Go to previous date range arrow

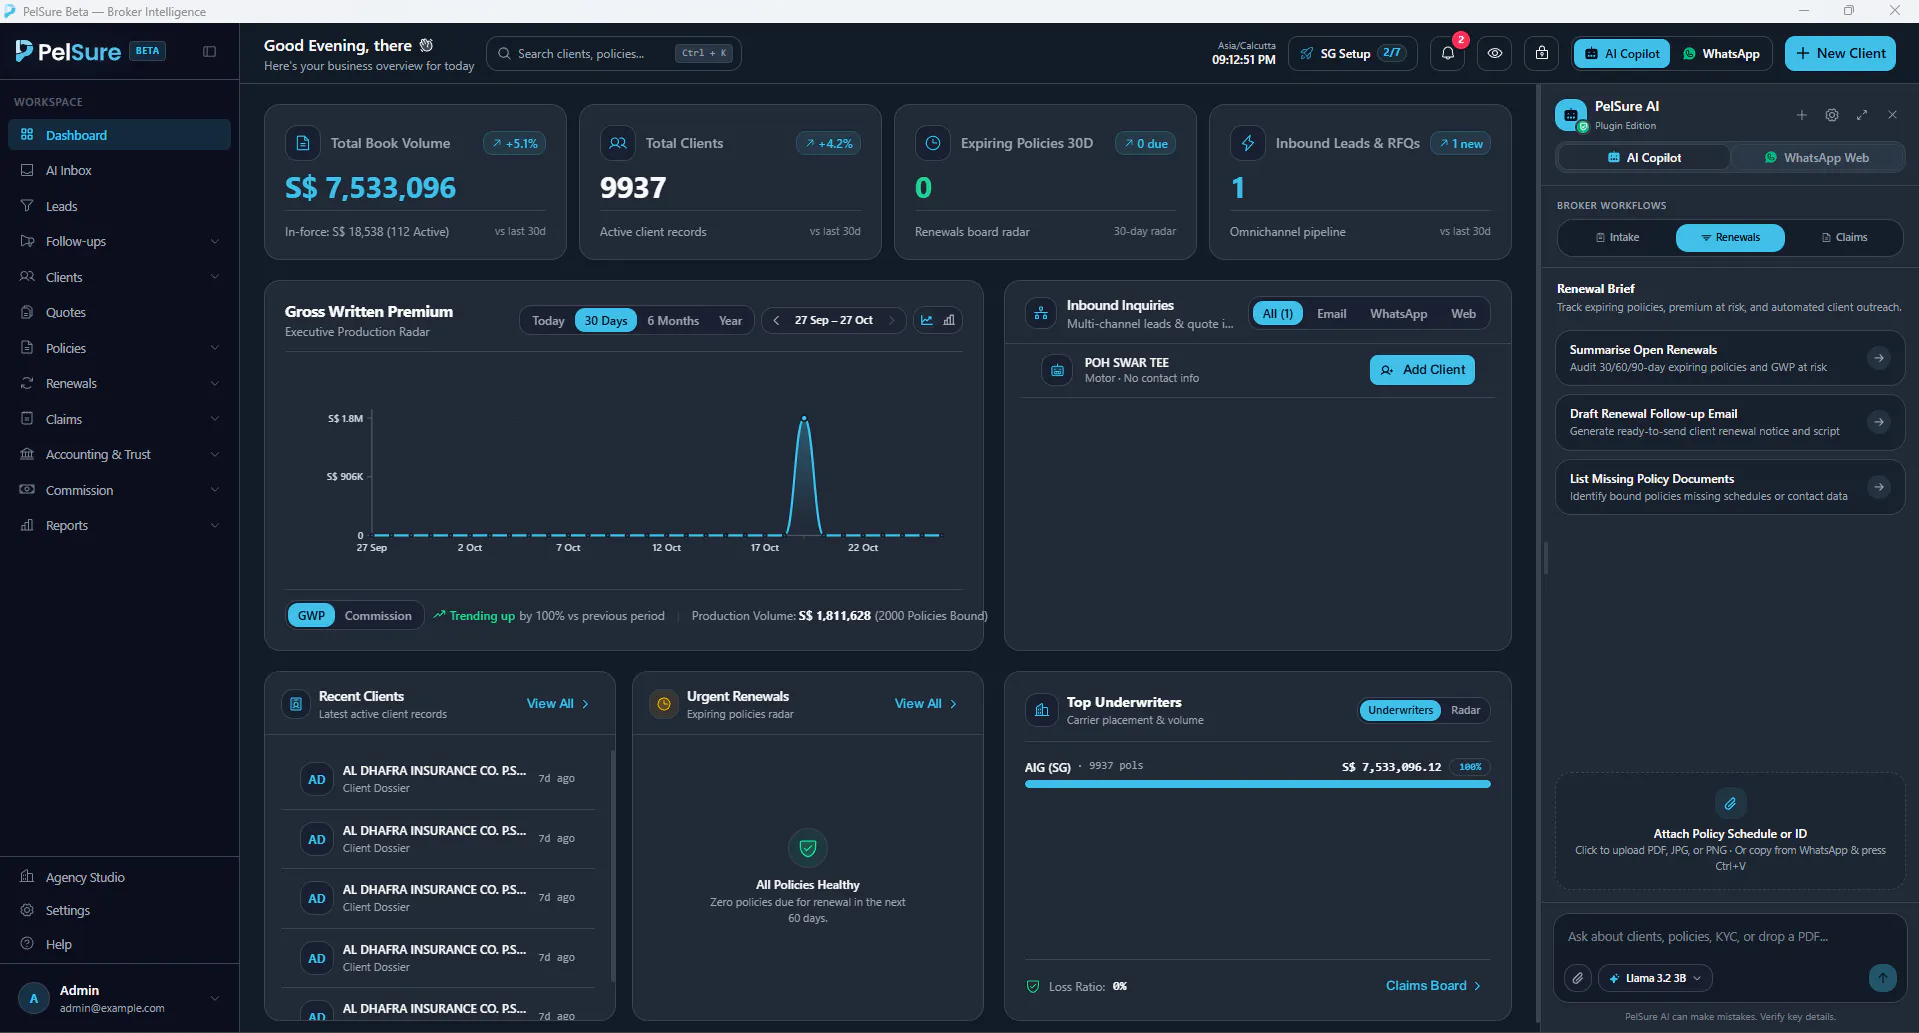776,321
